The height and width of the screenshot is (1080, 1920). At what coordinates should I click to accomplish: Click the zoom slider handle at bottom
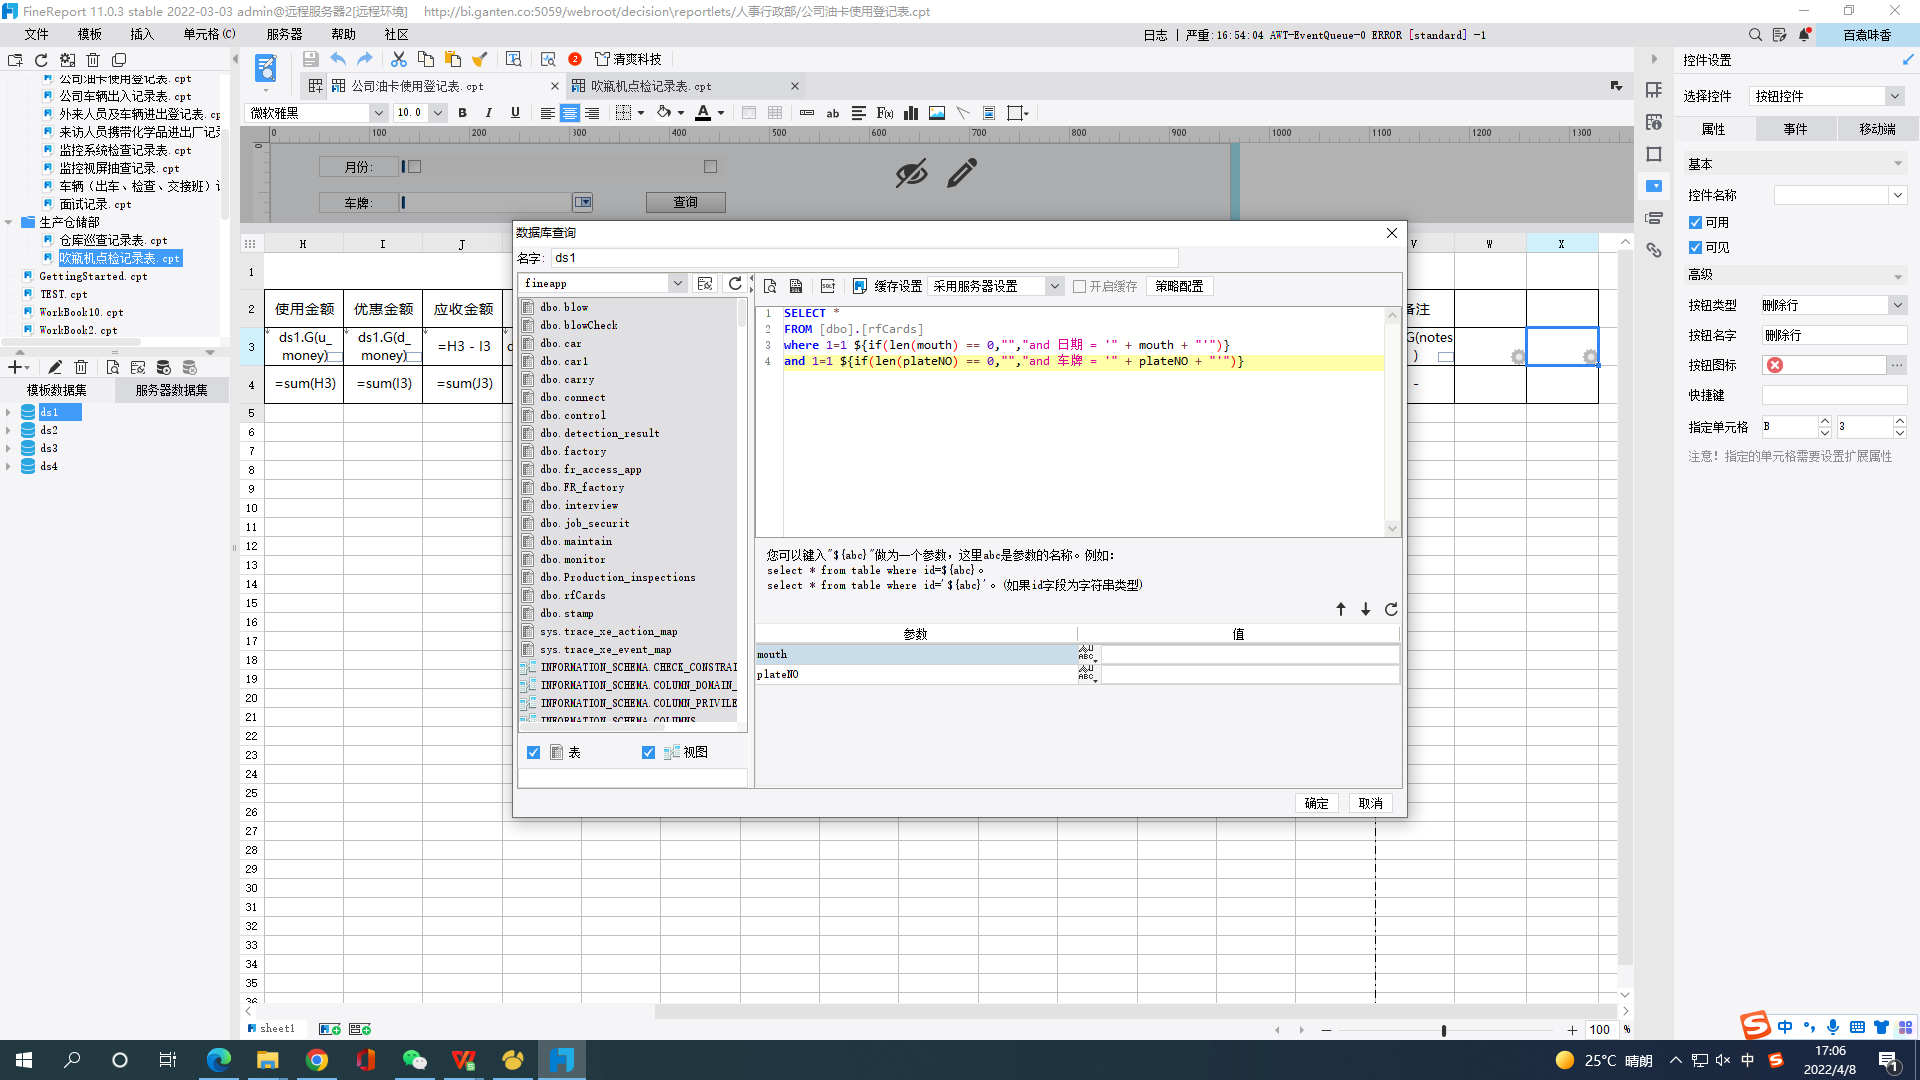(x=1444, y=1031)
